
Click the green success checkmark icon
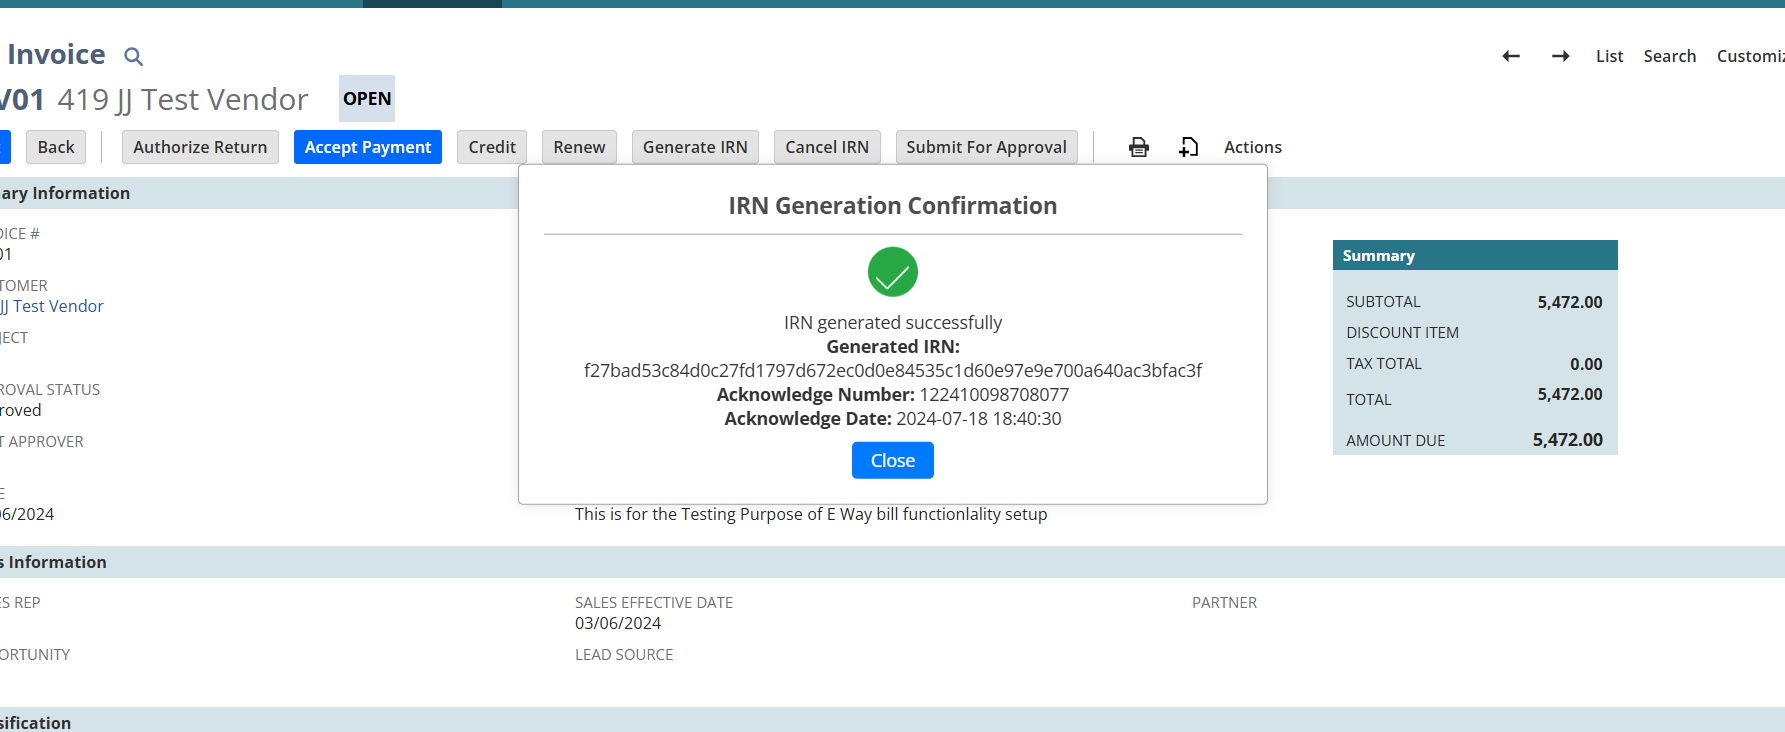click(892, 272)
